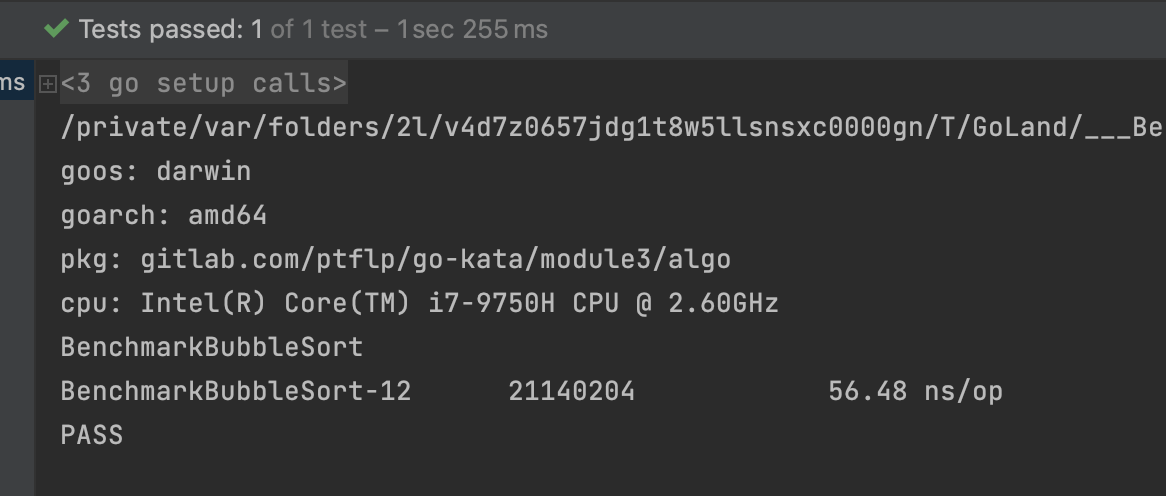
Task: Click the iteration count 21140204
Action: pyautogui.click(x=571, y=391)
